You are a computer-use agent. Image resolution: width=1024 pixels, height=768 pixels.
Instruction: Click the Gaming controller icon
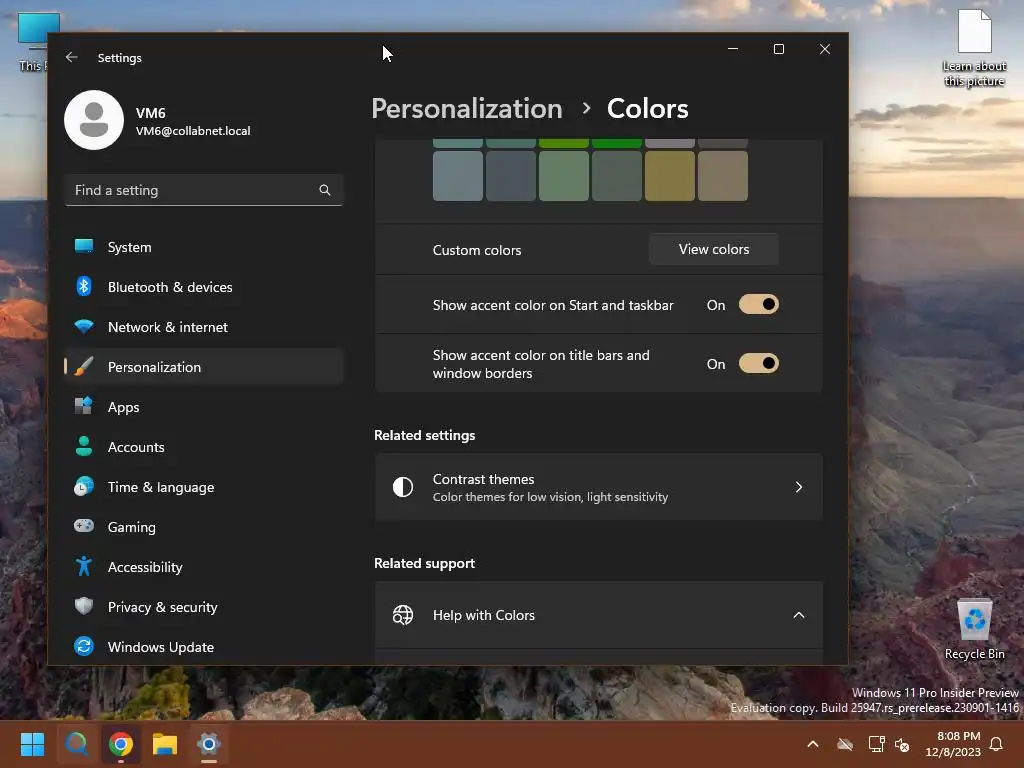[x=84, y=526]
